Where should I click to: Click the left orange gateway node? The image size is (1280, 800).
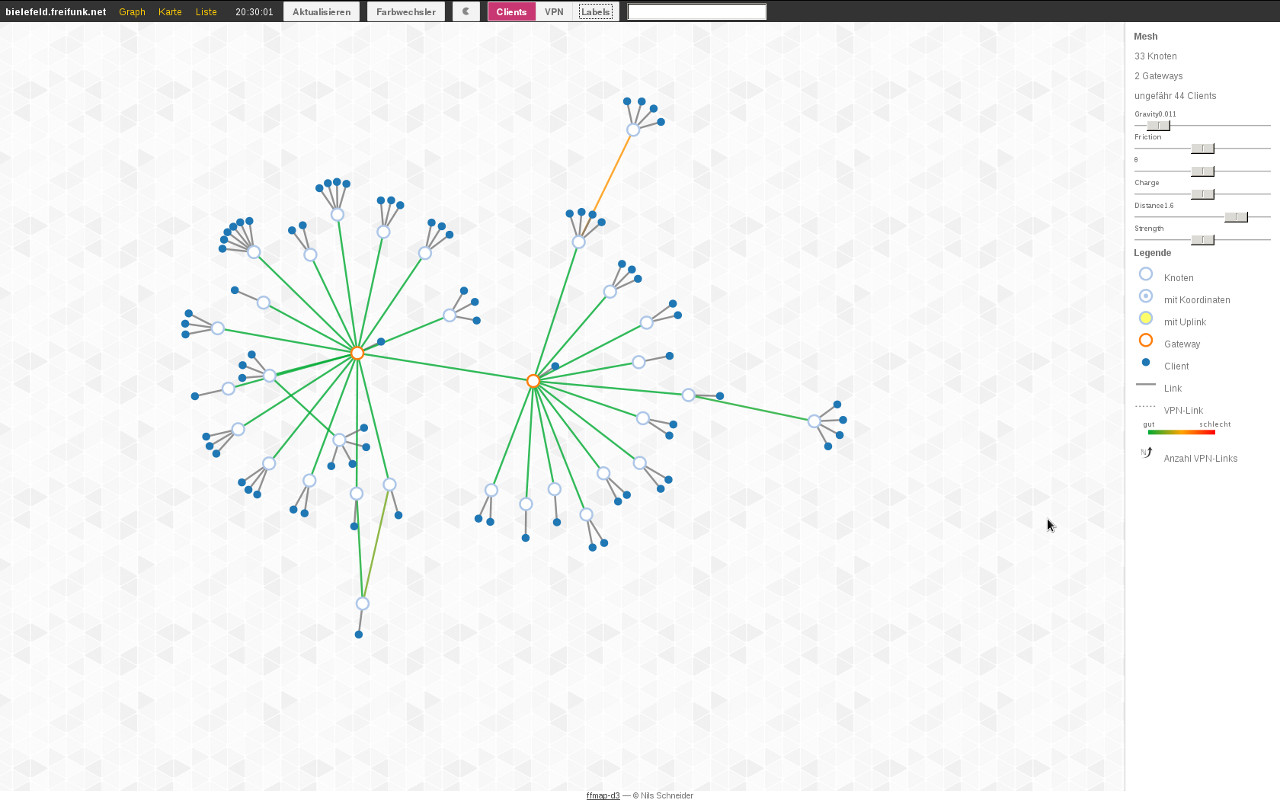357,353
